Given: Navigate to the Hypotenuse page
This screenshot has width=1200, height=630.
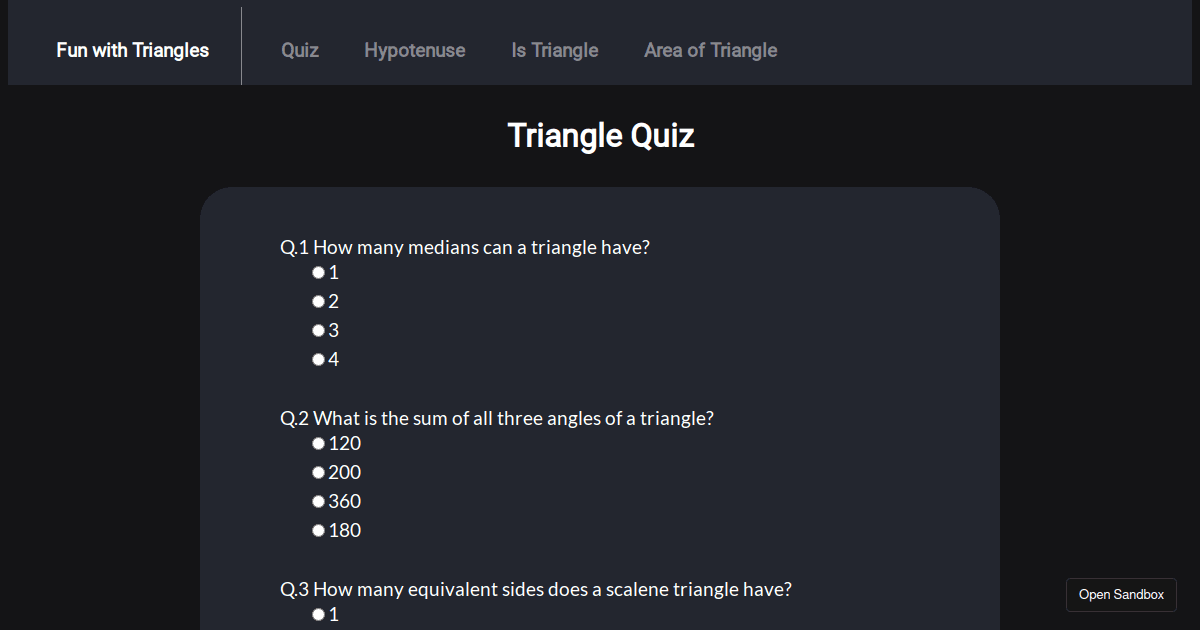Looking at the screenshot, I should tap(414, 50).
